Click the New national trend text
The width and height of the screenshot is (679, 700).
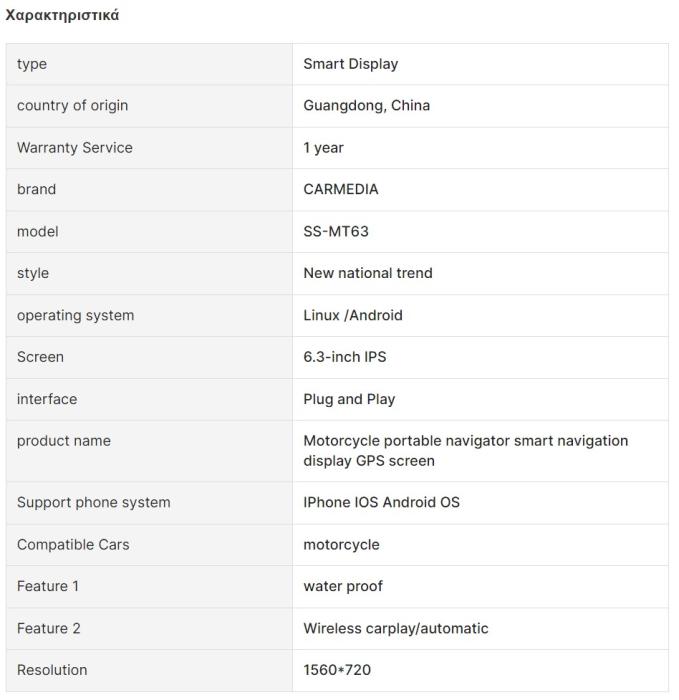tap(367, 274)
